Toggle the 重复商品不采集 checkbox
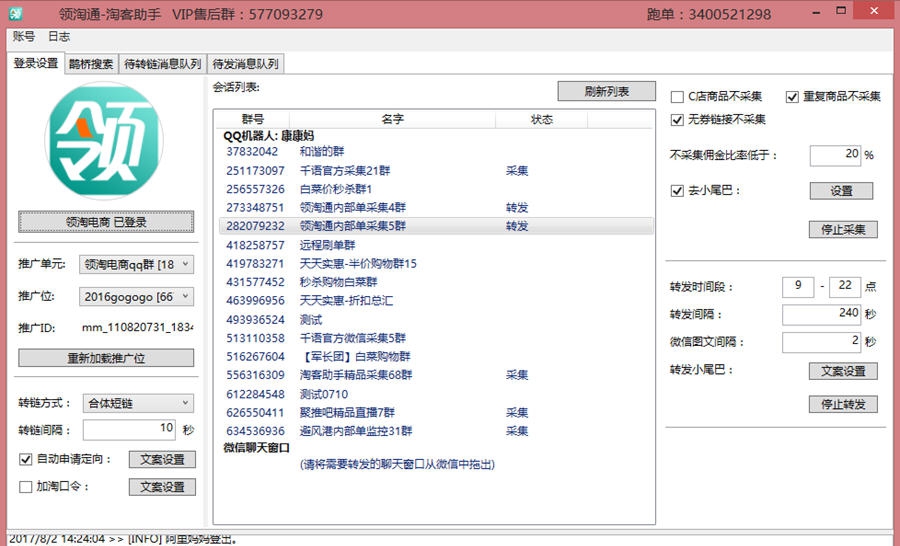The height and width of the screenshot is (546, 900). pyautogui.click(x=792, y=96)
